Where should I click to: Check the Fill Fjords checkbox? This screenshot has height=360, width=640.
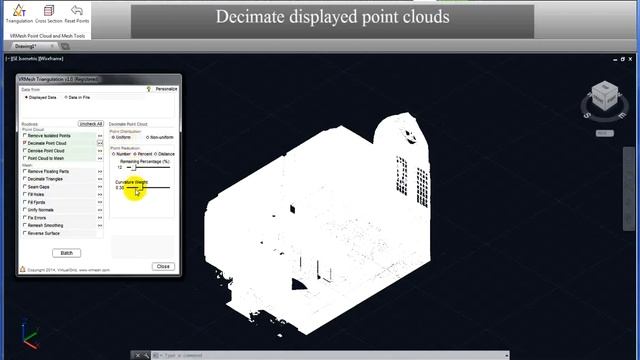[25, 202]
